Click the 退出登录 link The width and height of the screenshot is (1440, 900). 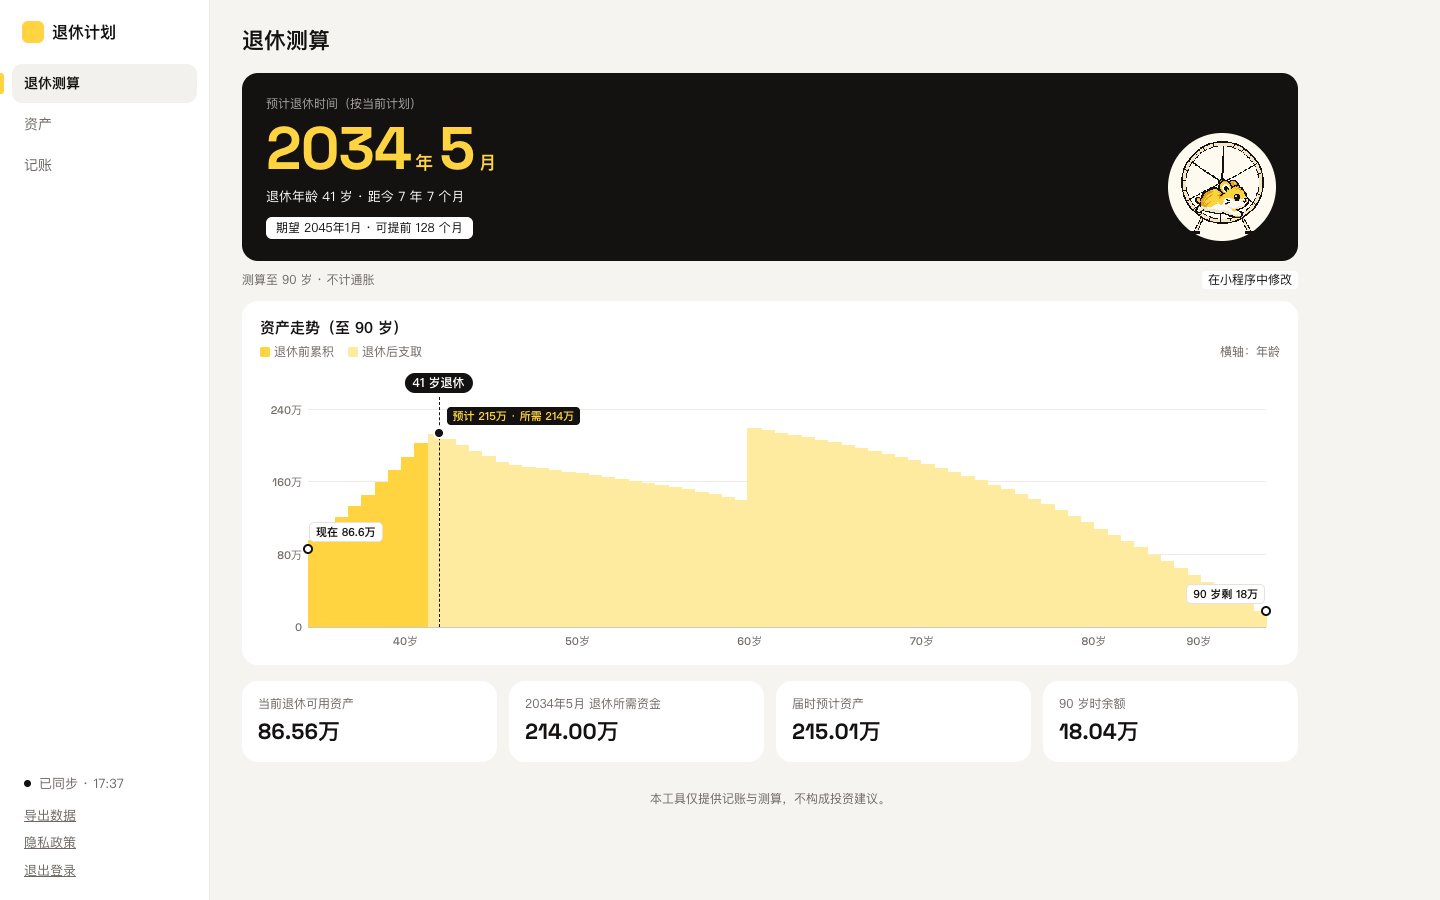pyautogui.click(x=50, y=871)
